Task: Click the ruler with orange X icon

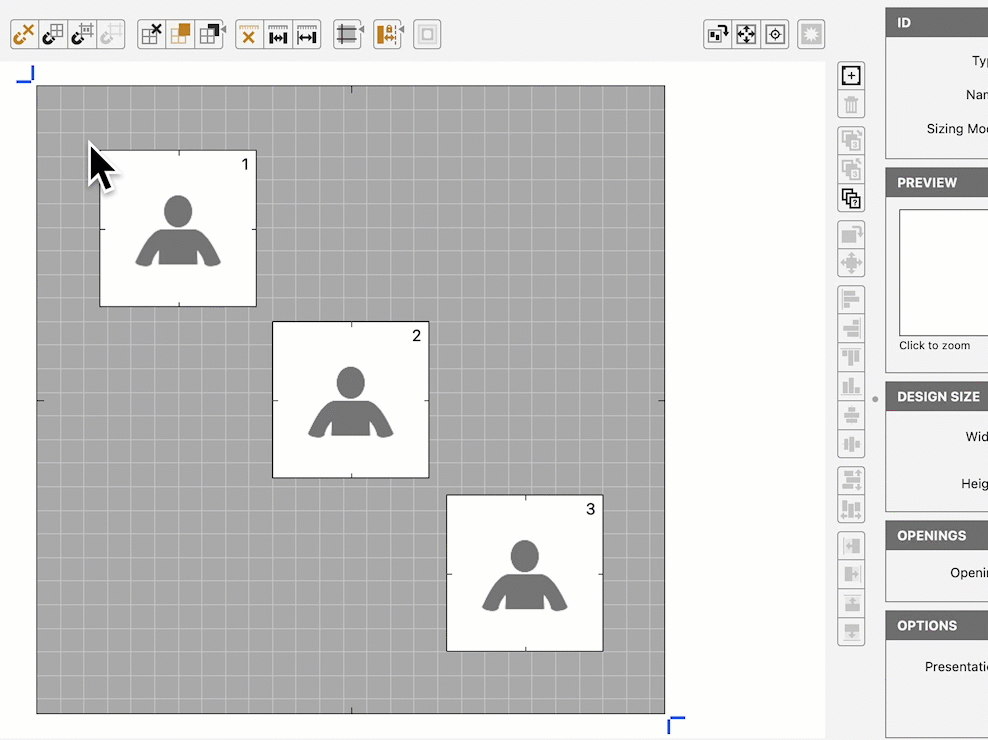Action: coord(249,35)
